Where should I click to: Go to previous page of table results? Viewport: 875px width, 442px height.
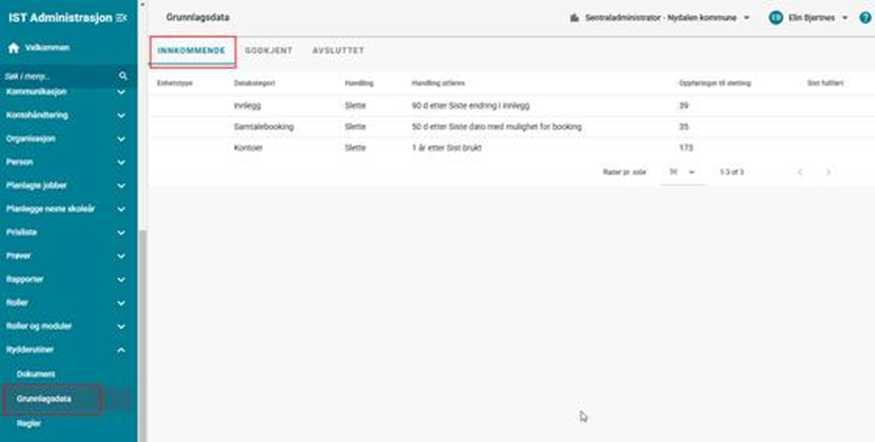click(x=799, y=172)
